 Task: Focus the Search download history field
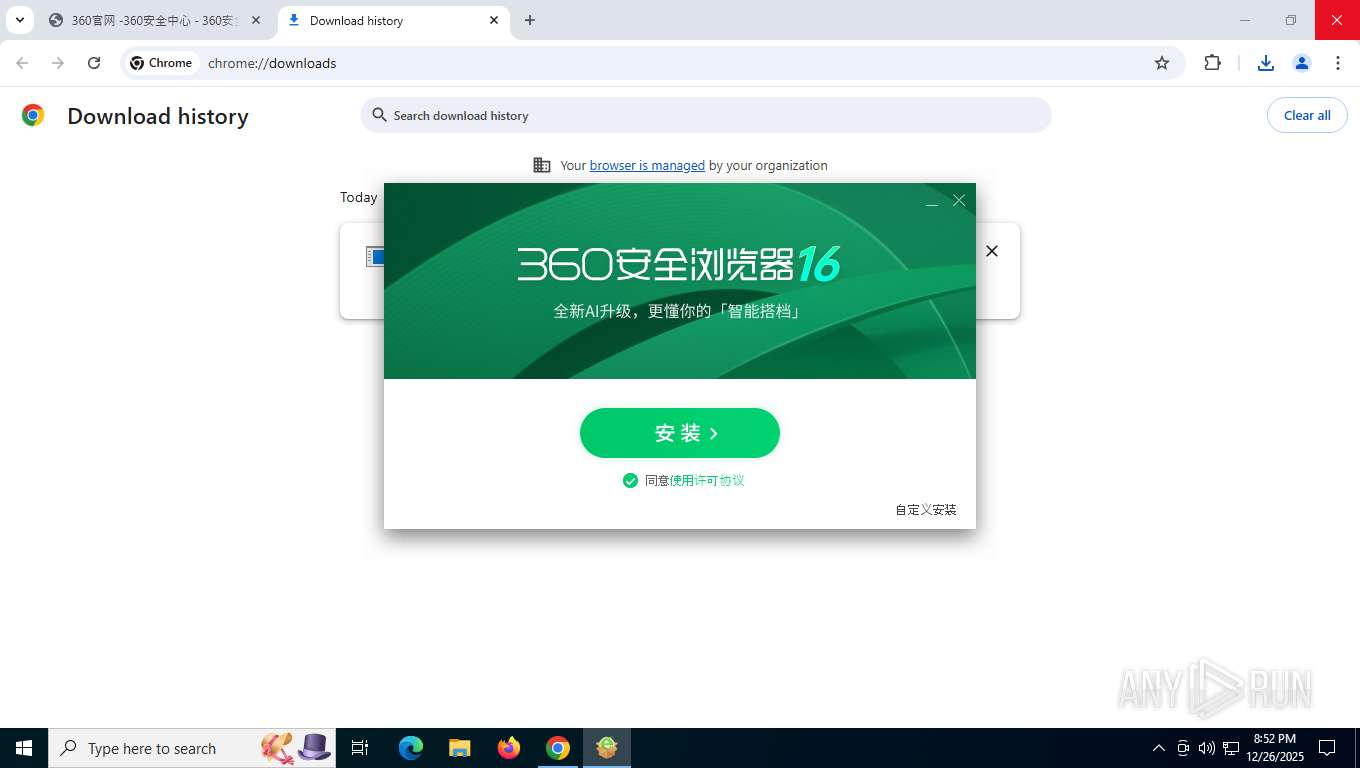[706, 115]
